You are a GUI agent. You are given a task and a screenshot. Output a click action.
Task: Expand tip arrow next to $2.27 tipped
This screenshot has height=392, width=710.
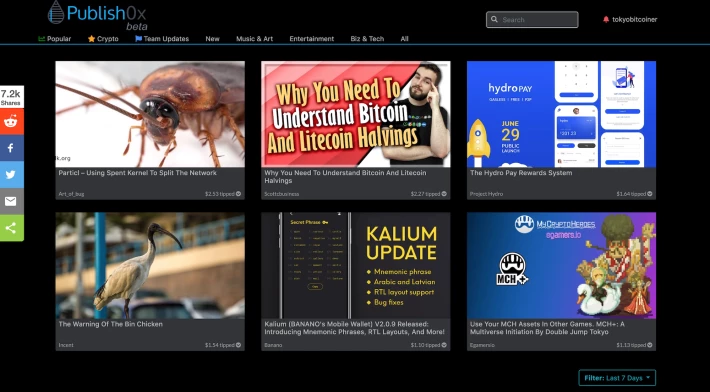[x=444, y=194]
